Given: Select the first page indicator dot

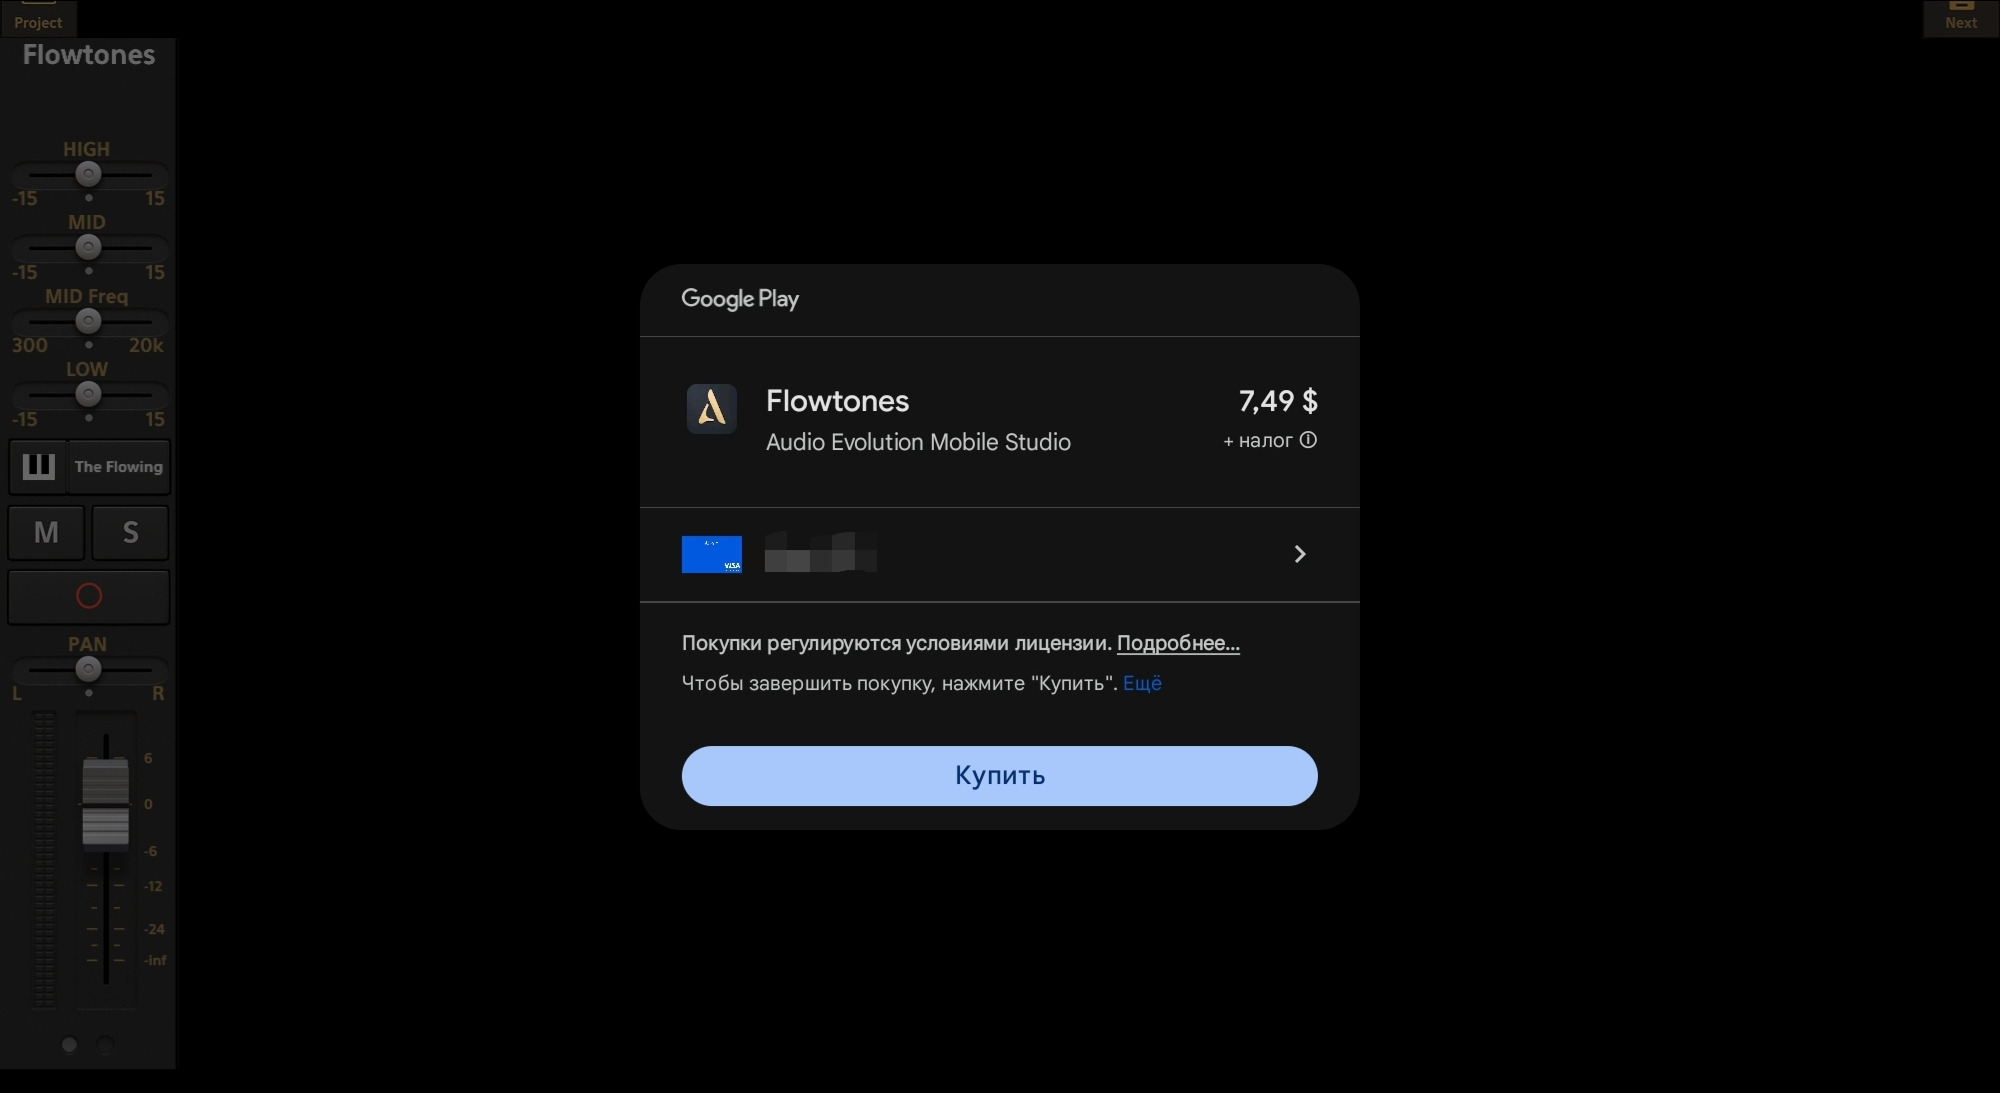Looking at the screenshot, I should pyautogui.click(x=69, y=1045).
